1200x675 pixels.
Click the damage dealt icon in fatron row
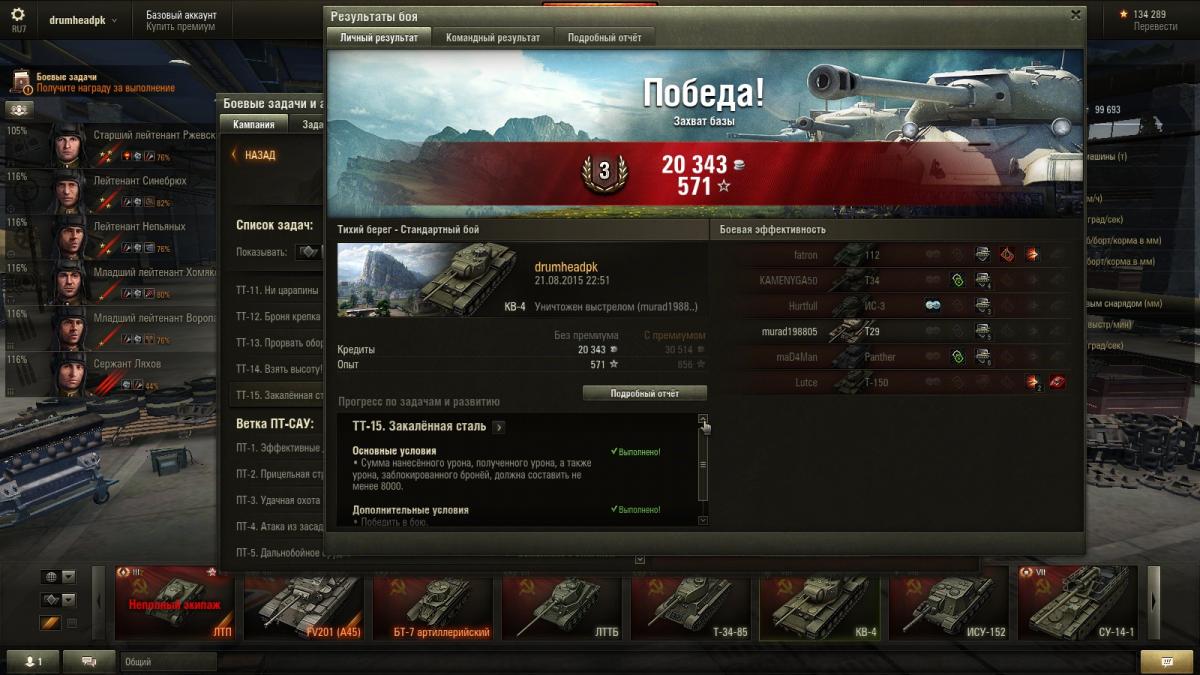point(982,254)
